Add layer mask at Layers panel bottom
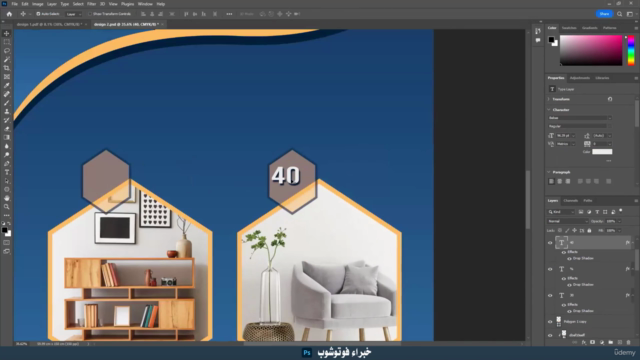 tap(593, 342)
